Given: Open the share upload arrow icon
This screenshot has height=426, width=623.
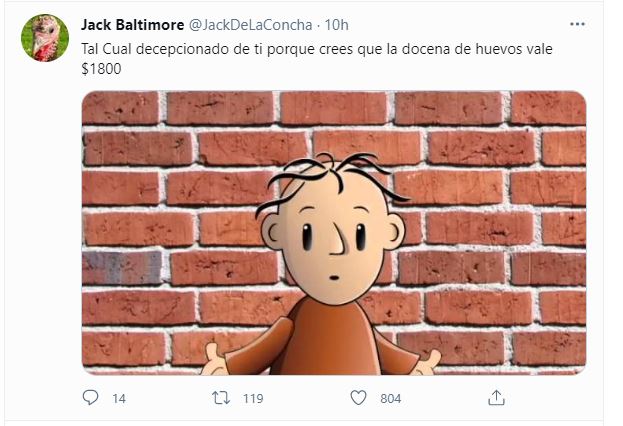Looking at the screenshot, I should pyautogui.click(x=496, y=397).
